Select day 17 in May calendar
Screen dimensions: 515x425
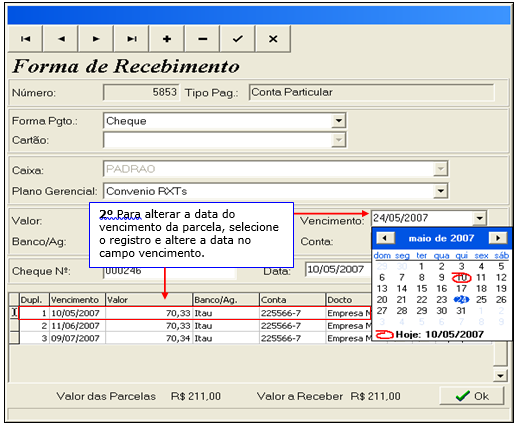pyautogui.click(x=461, y=288)
